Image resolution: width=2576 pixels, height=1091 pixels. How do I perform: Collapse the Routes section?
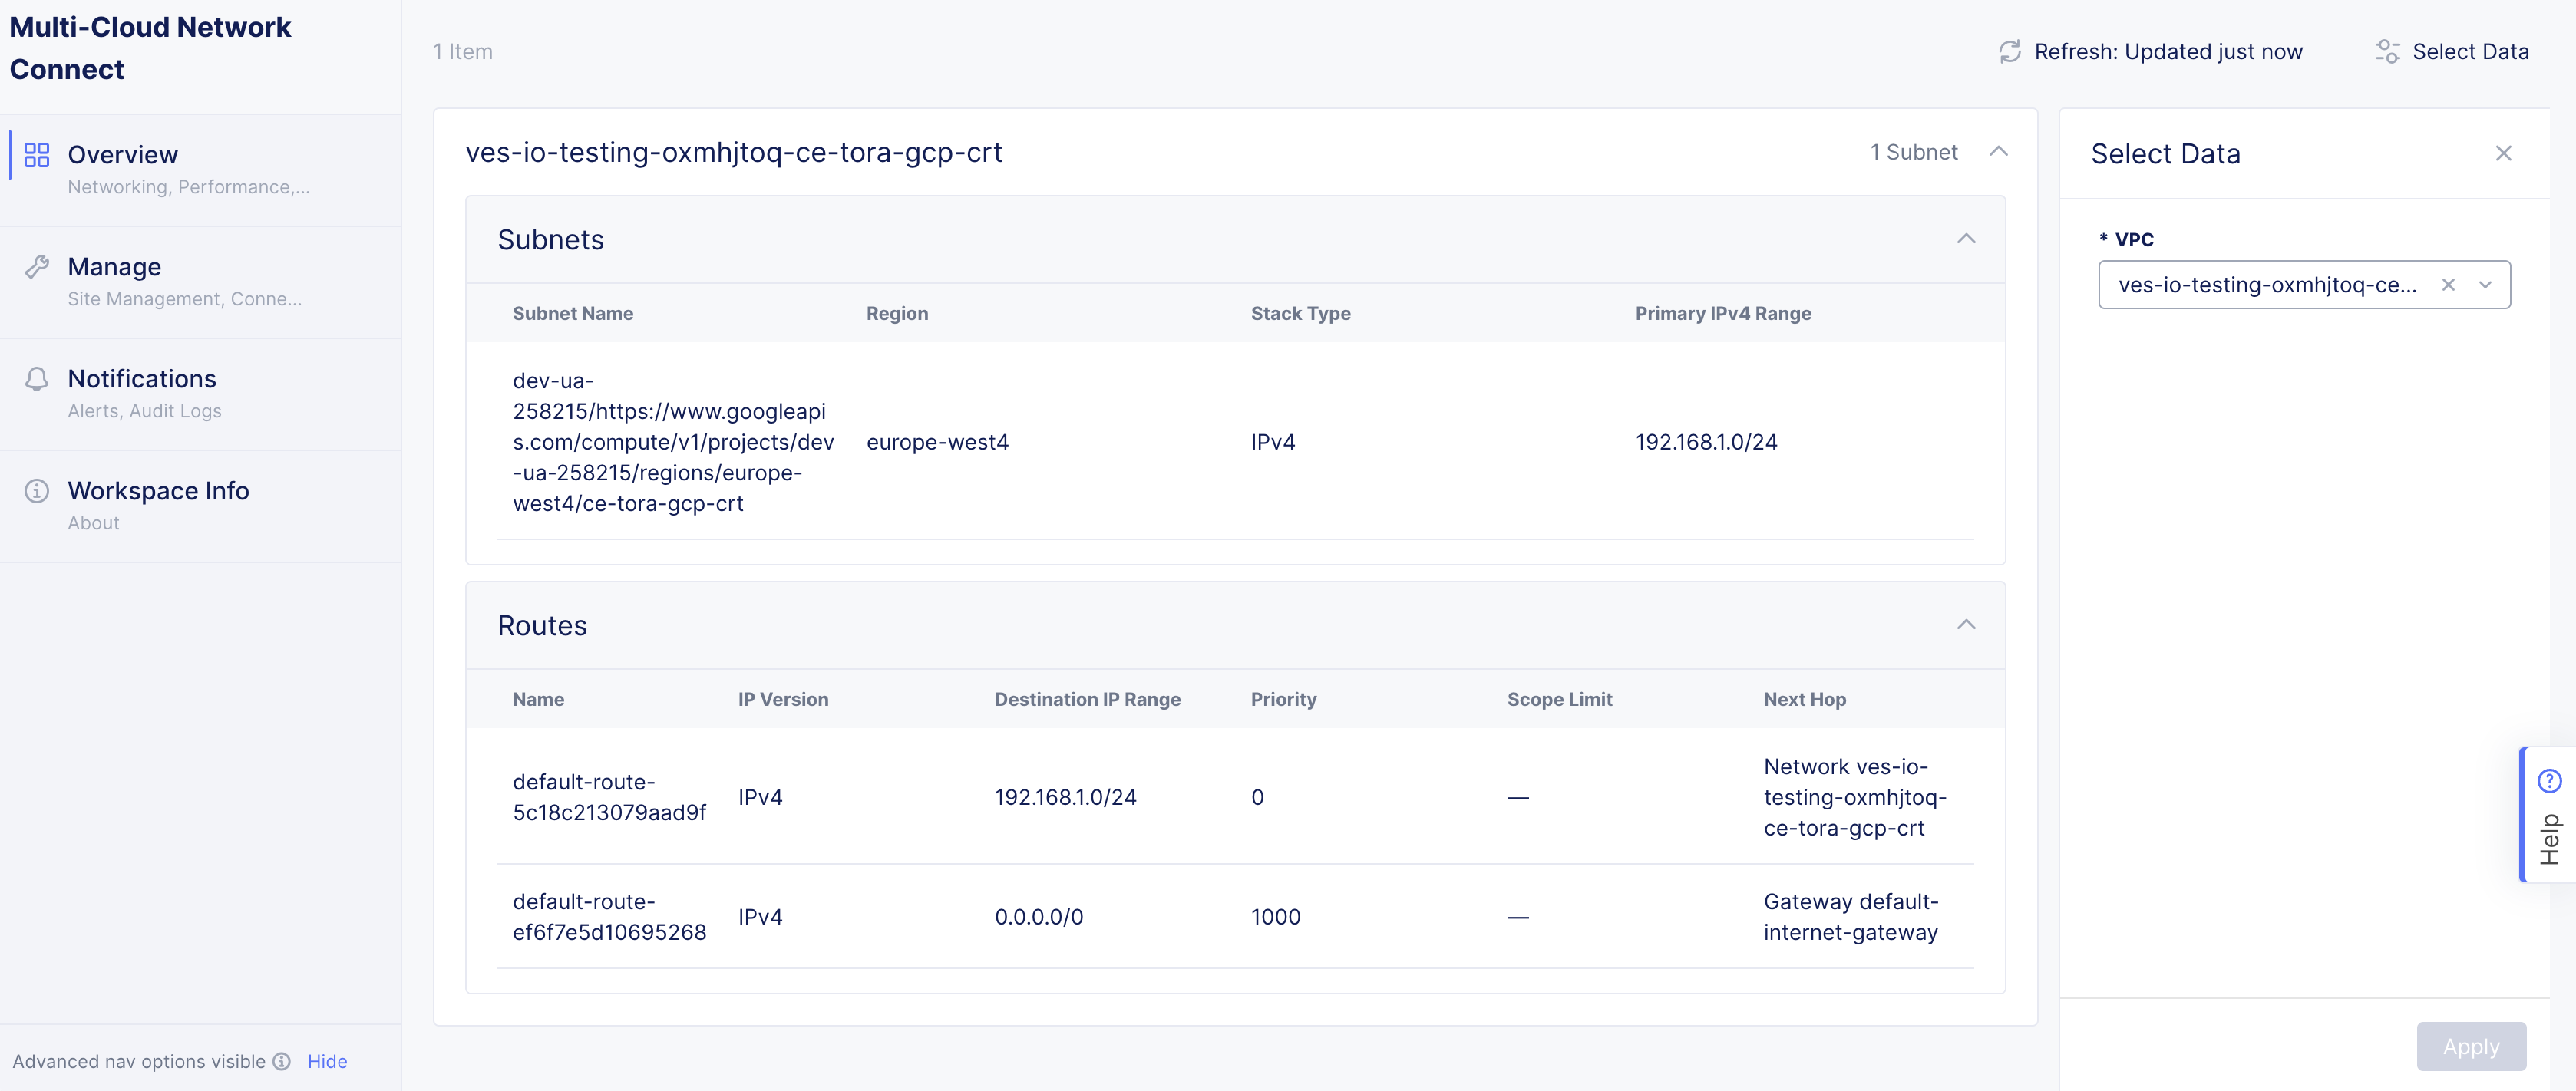(1966, 625)
